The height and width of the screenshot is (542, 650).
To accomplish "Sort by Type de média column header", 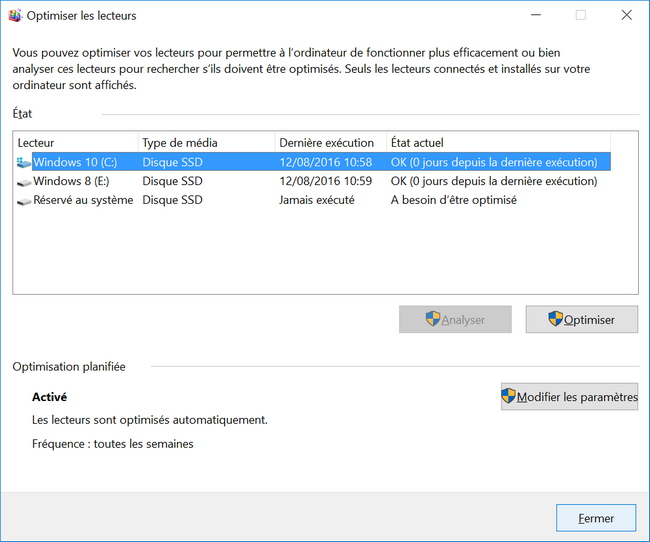I will (x=205, y=143).
